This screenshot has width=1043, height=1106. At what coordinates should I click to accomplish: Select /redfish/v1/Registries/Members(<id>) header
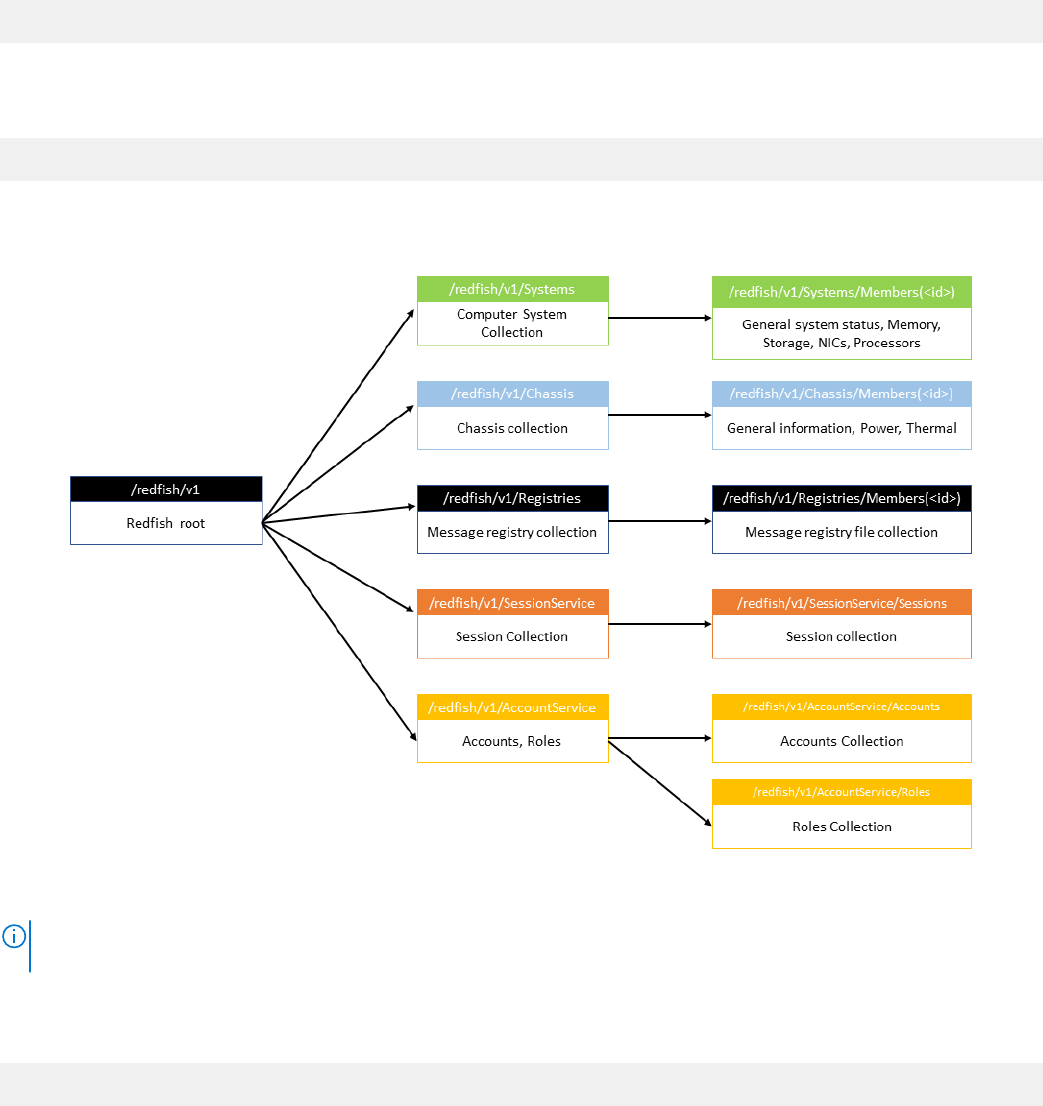coord(841,498)
